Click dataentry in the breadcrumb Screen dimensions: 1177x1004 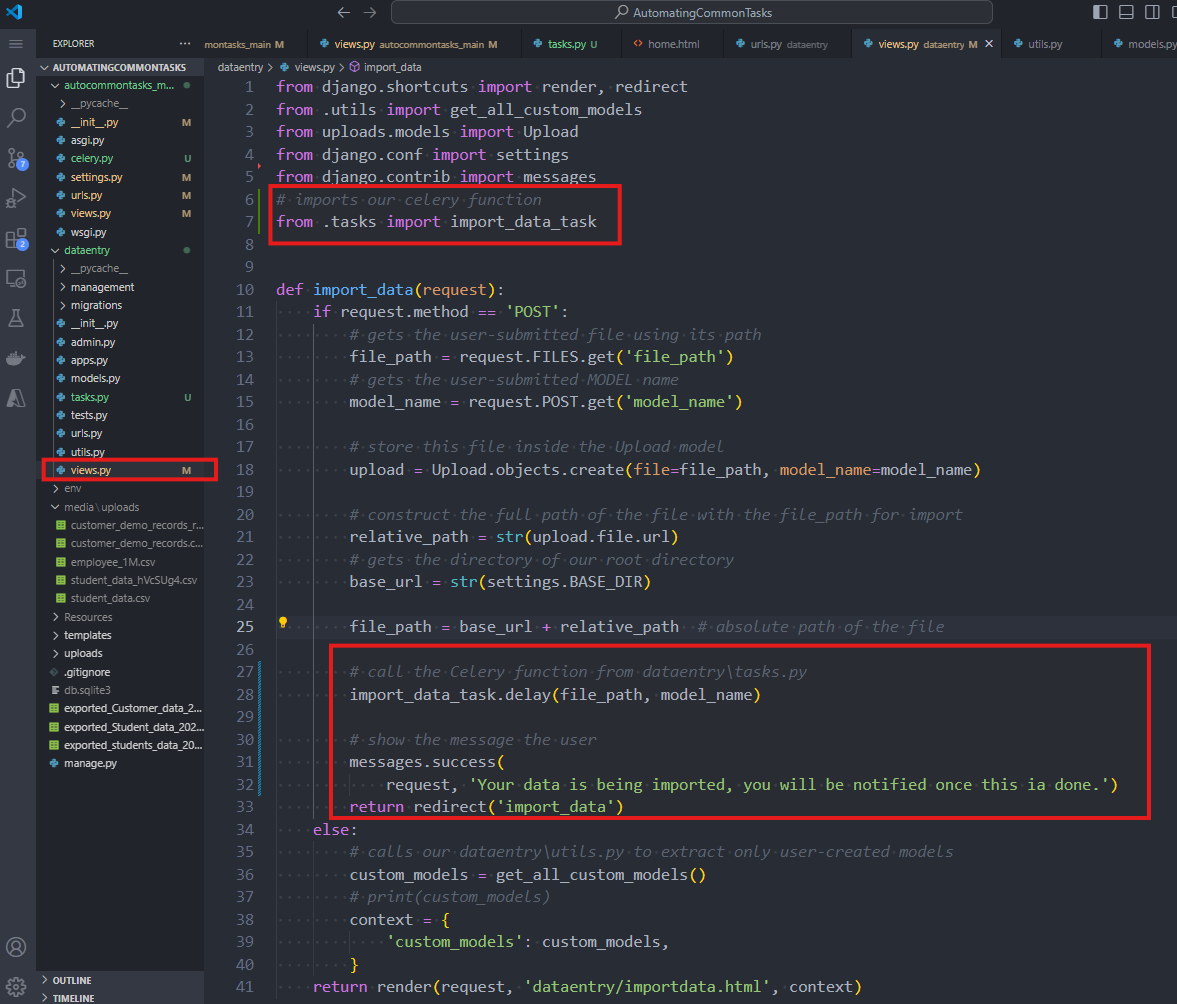point(240,67)
